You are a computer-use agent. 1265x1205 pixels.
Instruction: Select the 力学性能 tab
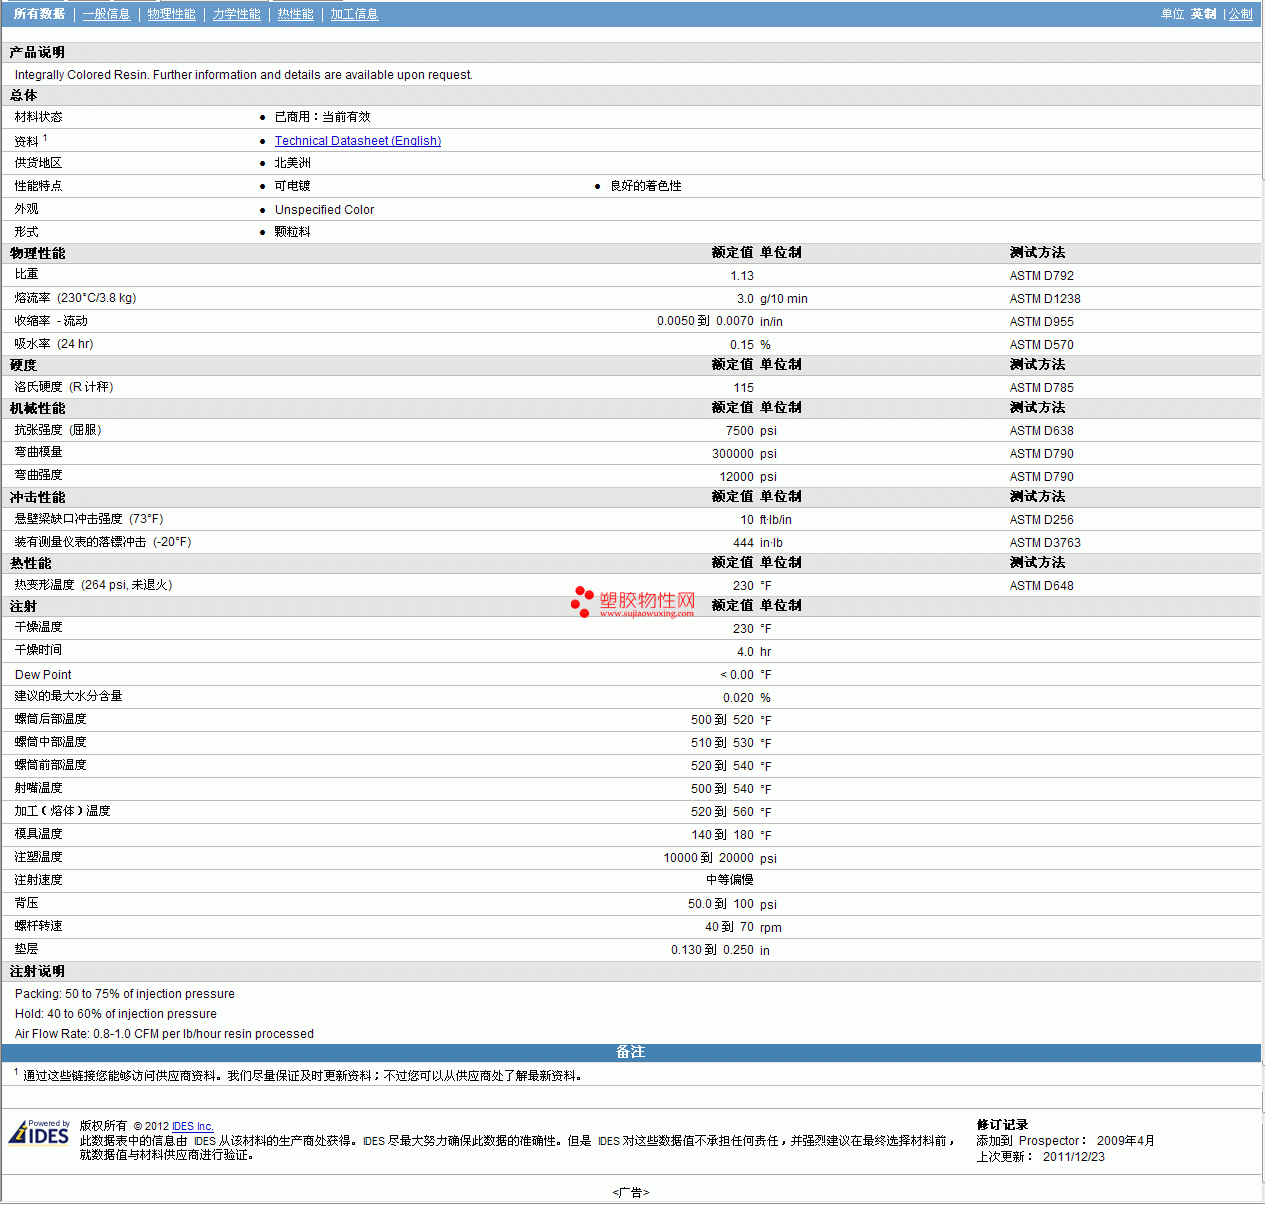pos(236,14)
